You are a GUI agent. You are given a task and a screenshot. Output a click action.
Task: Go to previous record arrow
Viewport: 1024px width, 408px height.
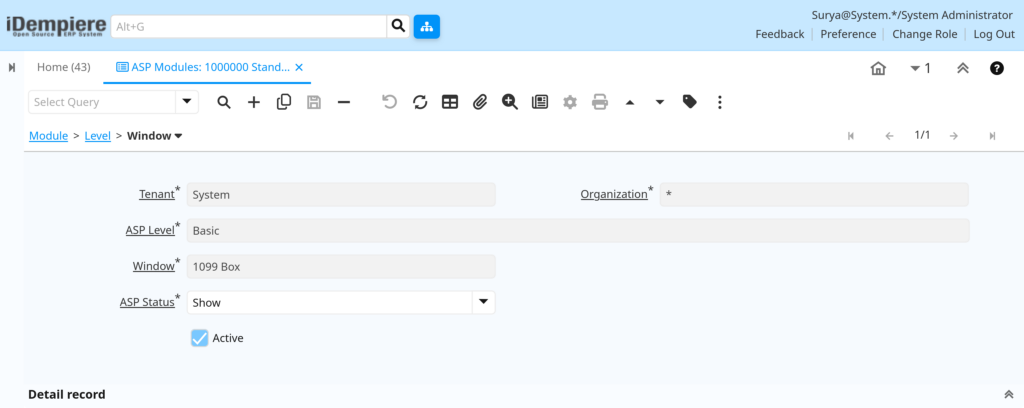coord(889,136)
